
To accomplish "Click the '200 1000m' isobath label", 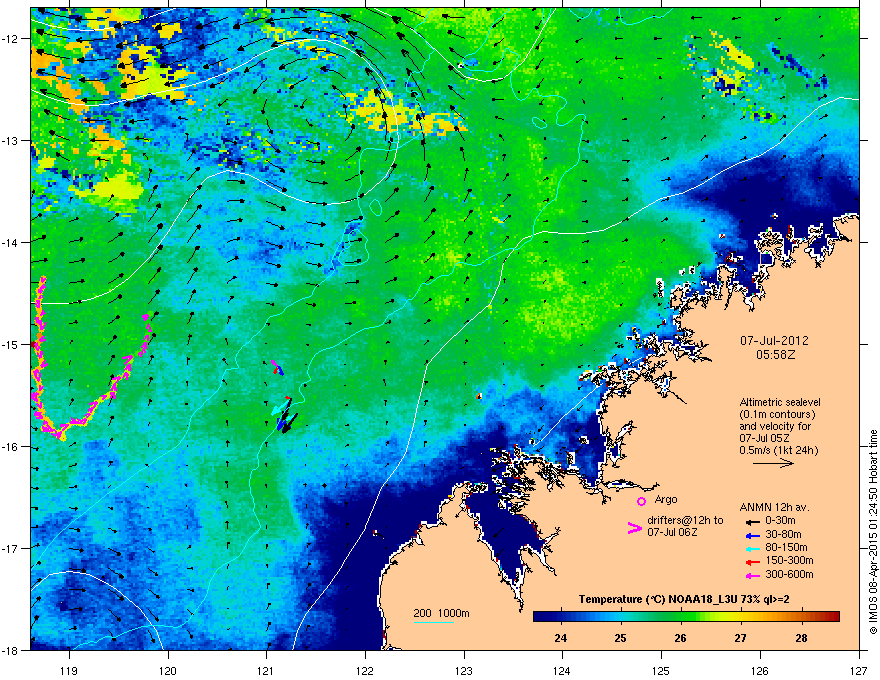I will coord(441,613).
